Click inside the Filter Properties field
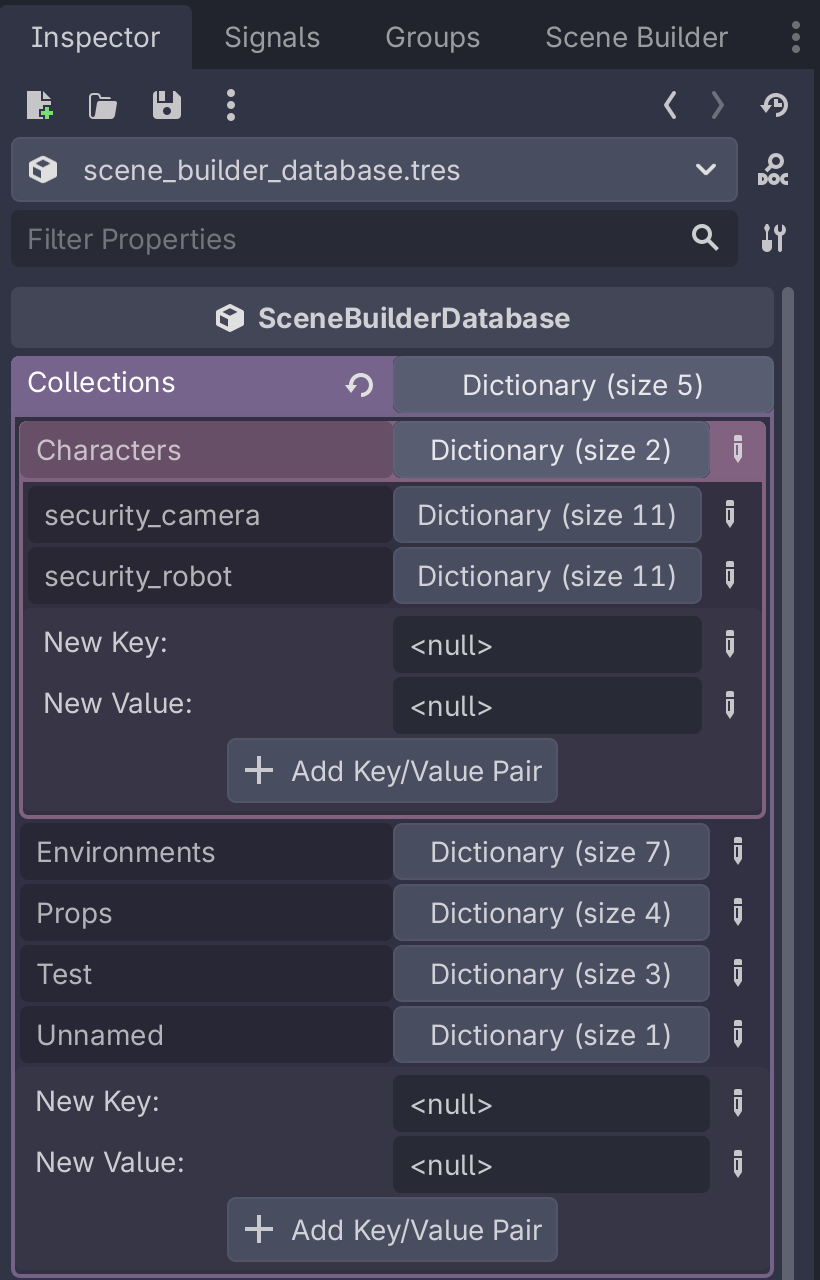Image resolution: width=820 pixels, height=1280 pixels. [300, 239]
